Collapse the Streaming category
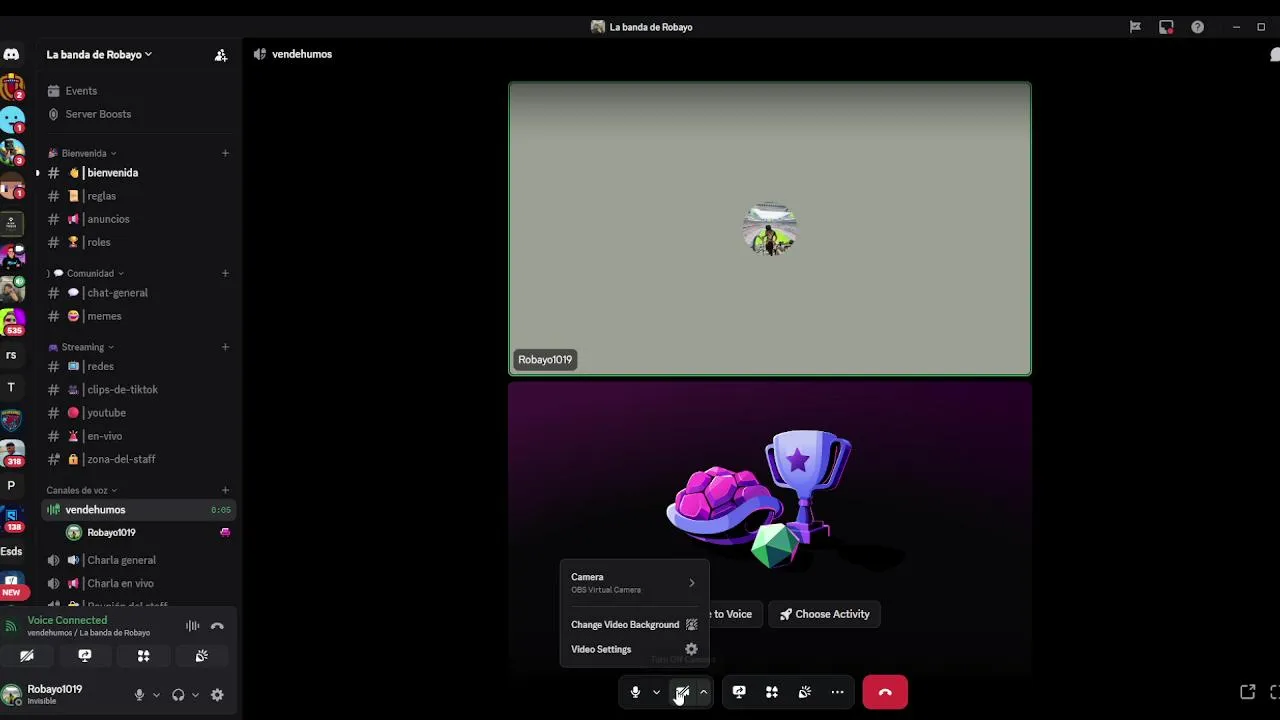Image resolution: width=1280 pixels, height=720 pixels. 82,347
